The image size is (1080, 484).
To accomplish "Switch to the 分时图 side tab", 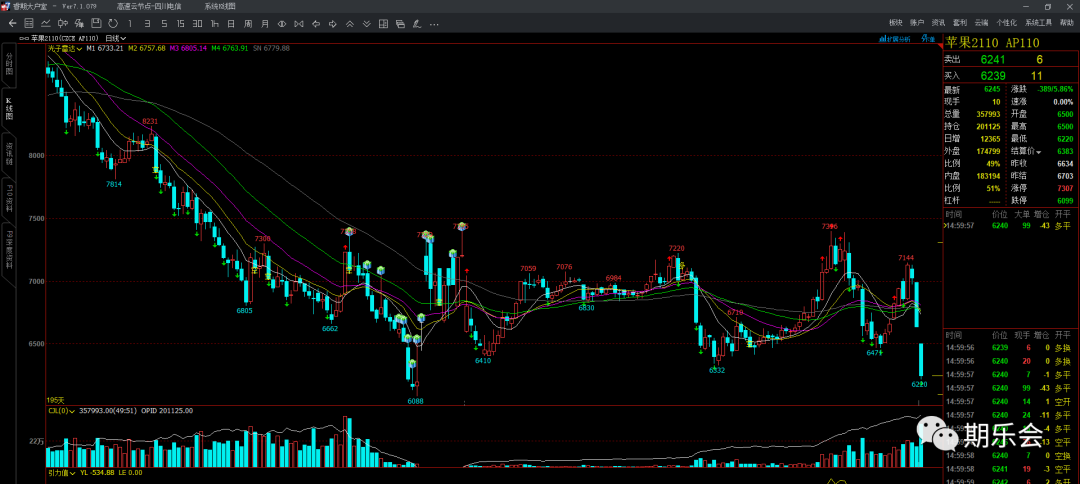I will [9, 63].
